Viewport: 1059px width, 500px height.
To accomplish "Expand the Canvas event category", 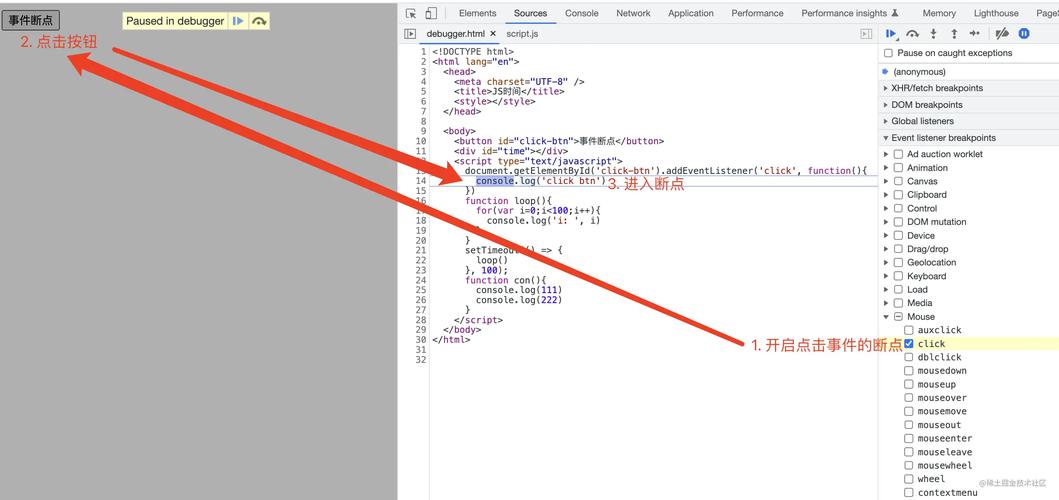I will coord(886,181).
